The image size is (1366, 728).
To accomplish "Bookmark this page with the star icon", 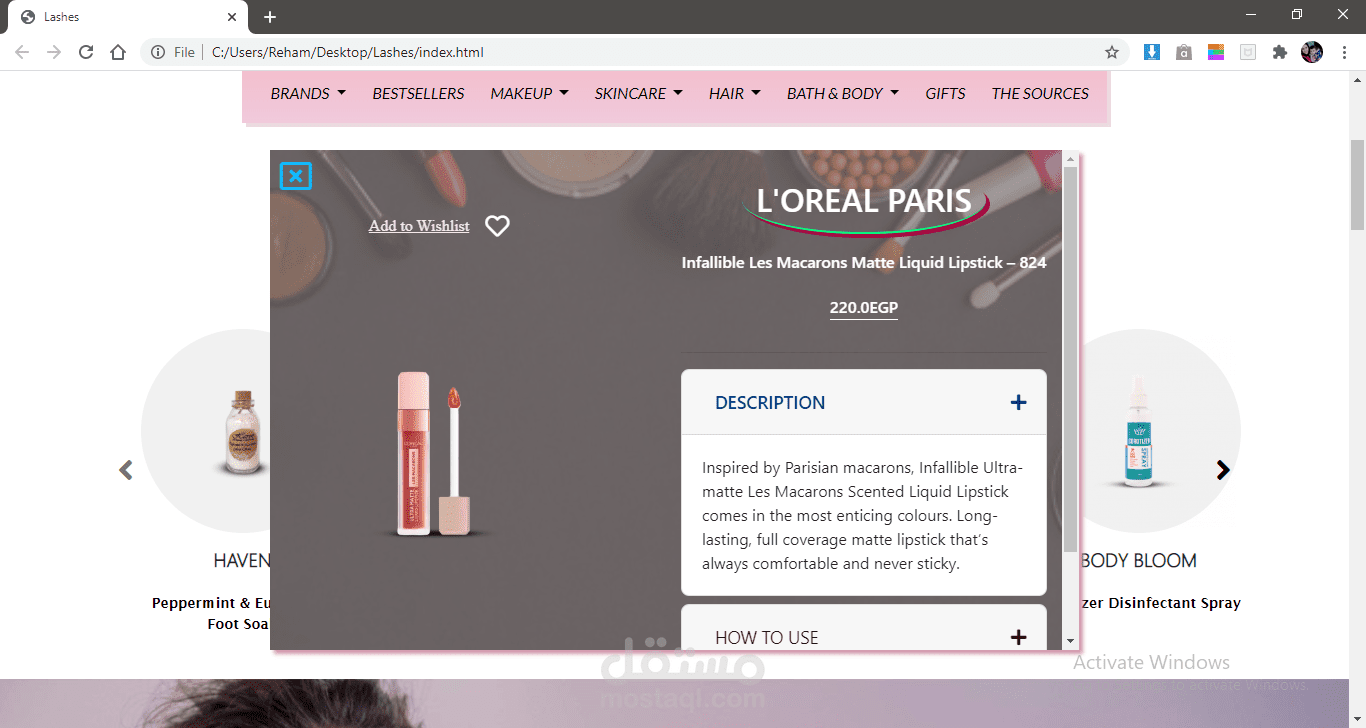I will click(1111, 52).
